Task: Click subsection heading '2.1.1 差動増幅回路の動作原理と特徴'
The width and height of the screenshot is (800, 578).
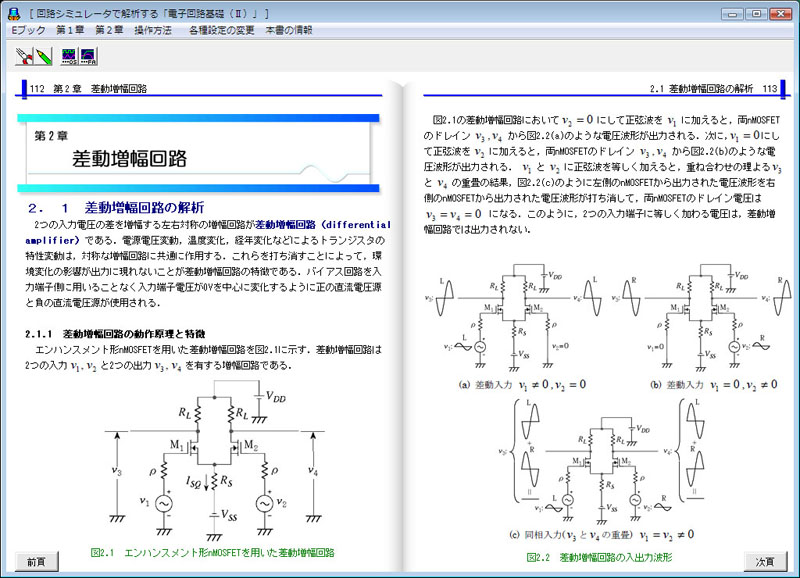Action: click(x=115, y=334)
